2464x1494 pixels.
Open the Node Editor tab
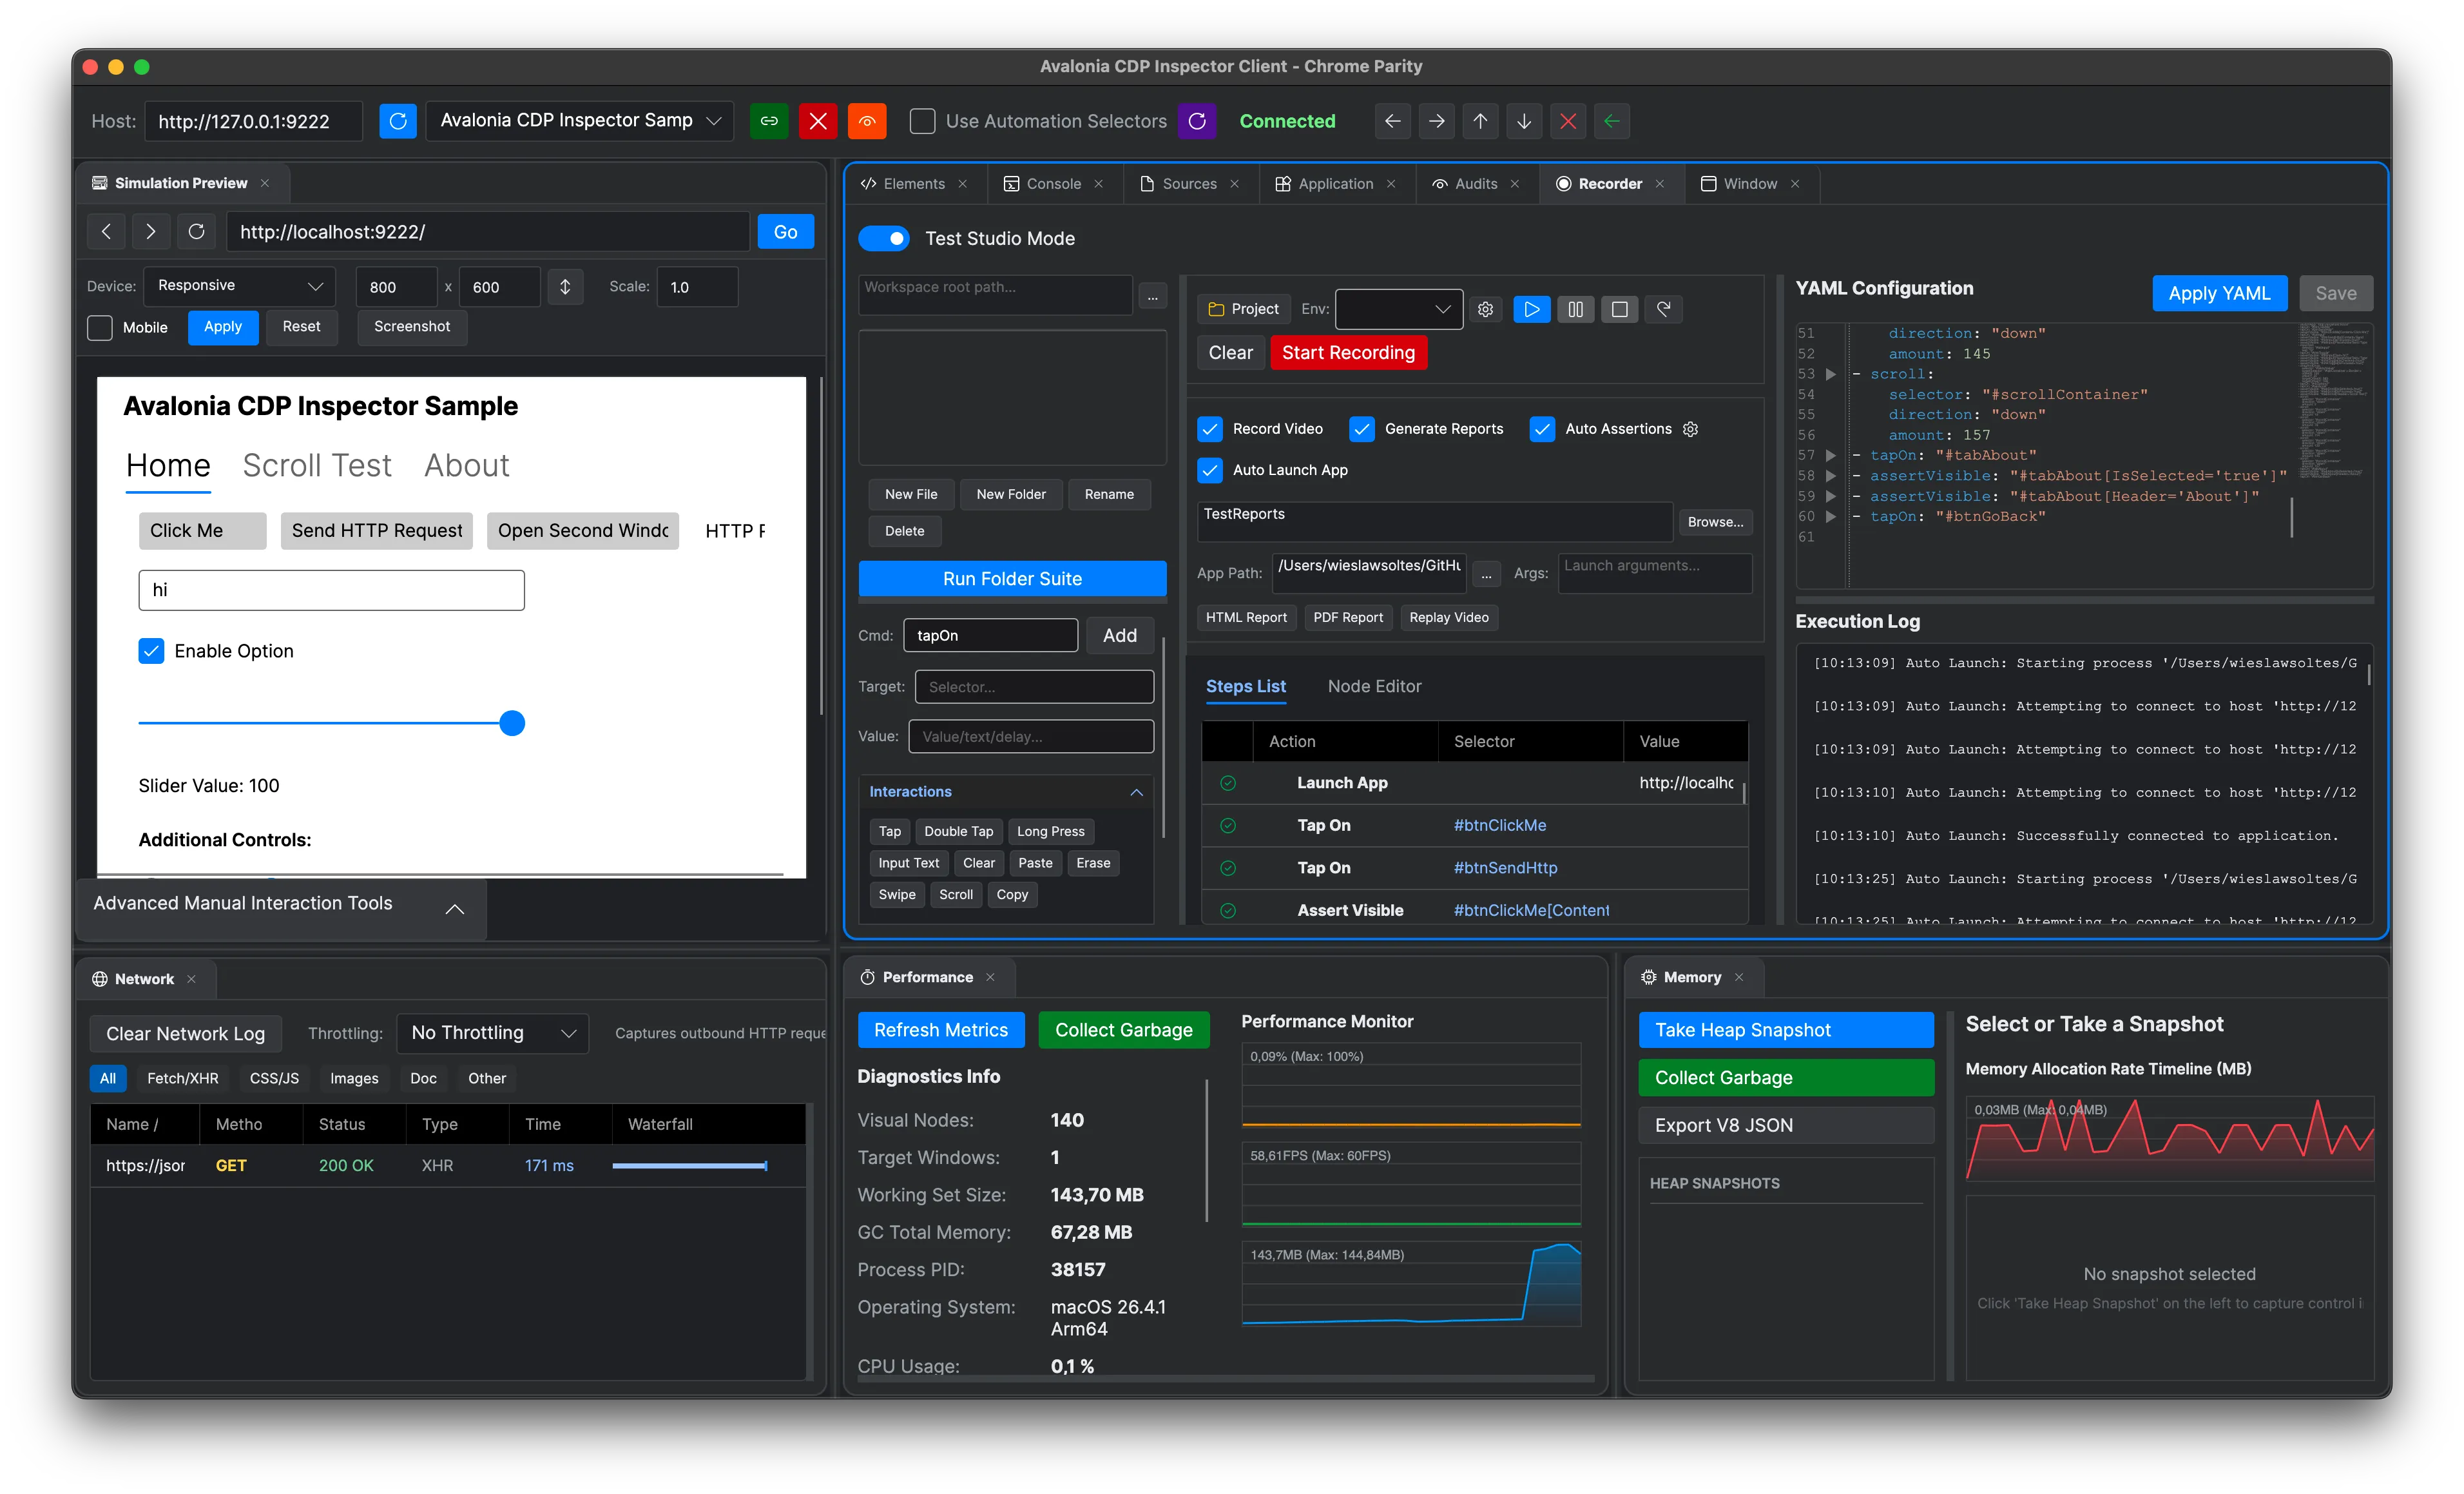[x=1374, y=686]
